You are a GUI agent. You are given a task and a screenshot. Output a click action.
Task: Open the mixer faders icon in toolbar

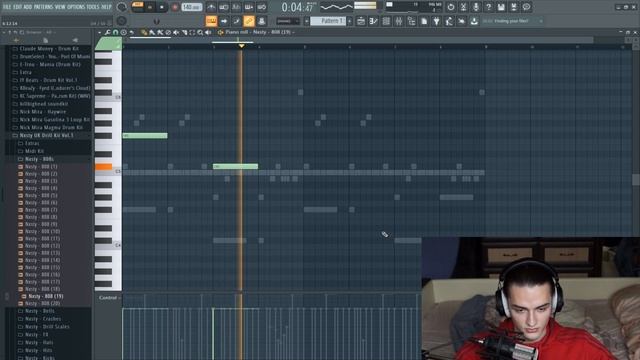399,21
